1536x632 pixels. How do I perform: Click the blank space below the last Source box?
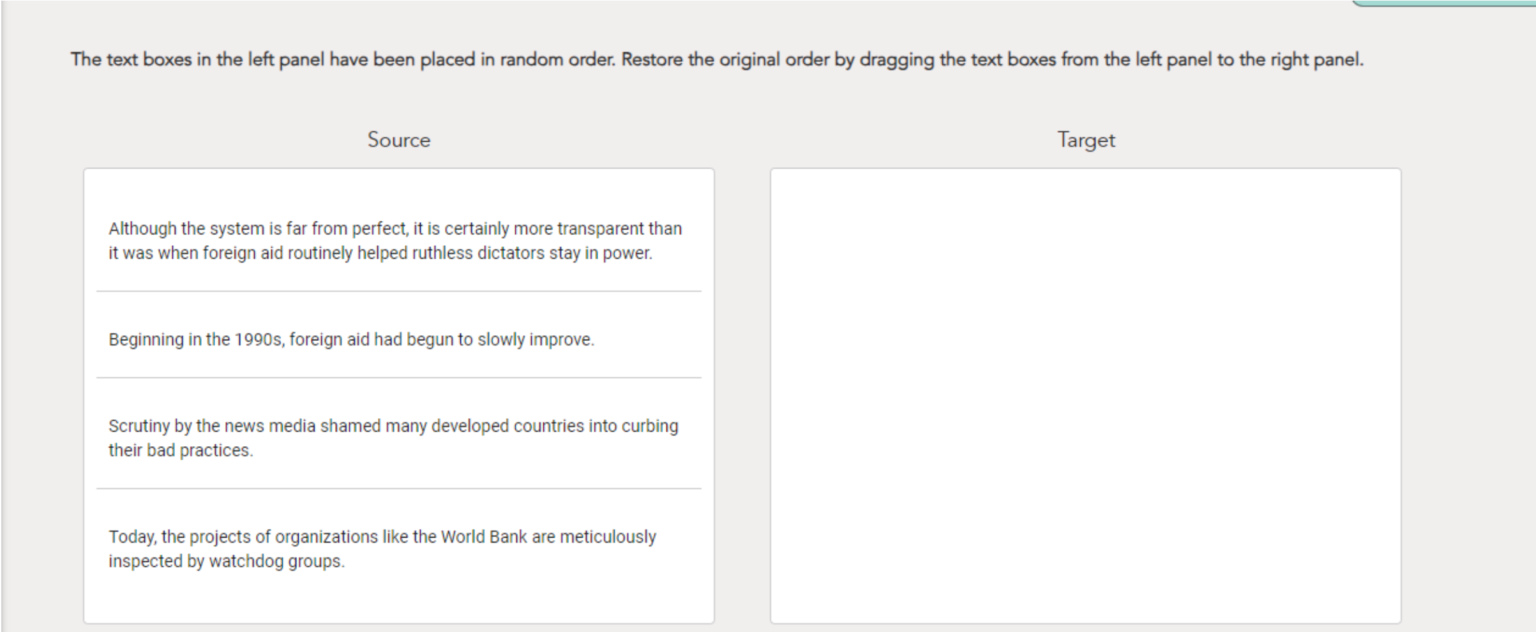(x=398, y=602)
